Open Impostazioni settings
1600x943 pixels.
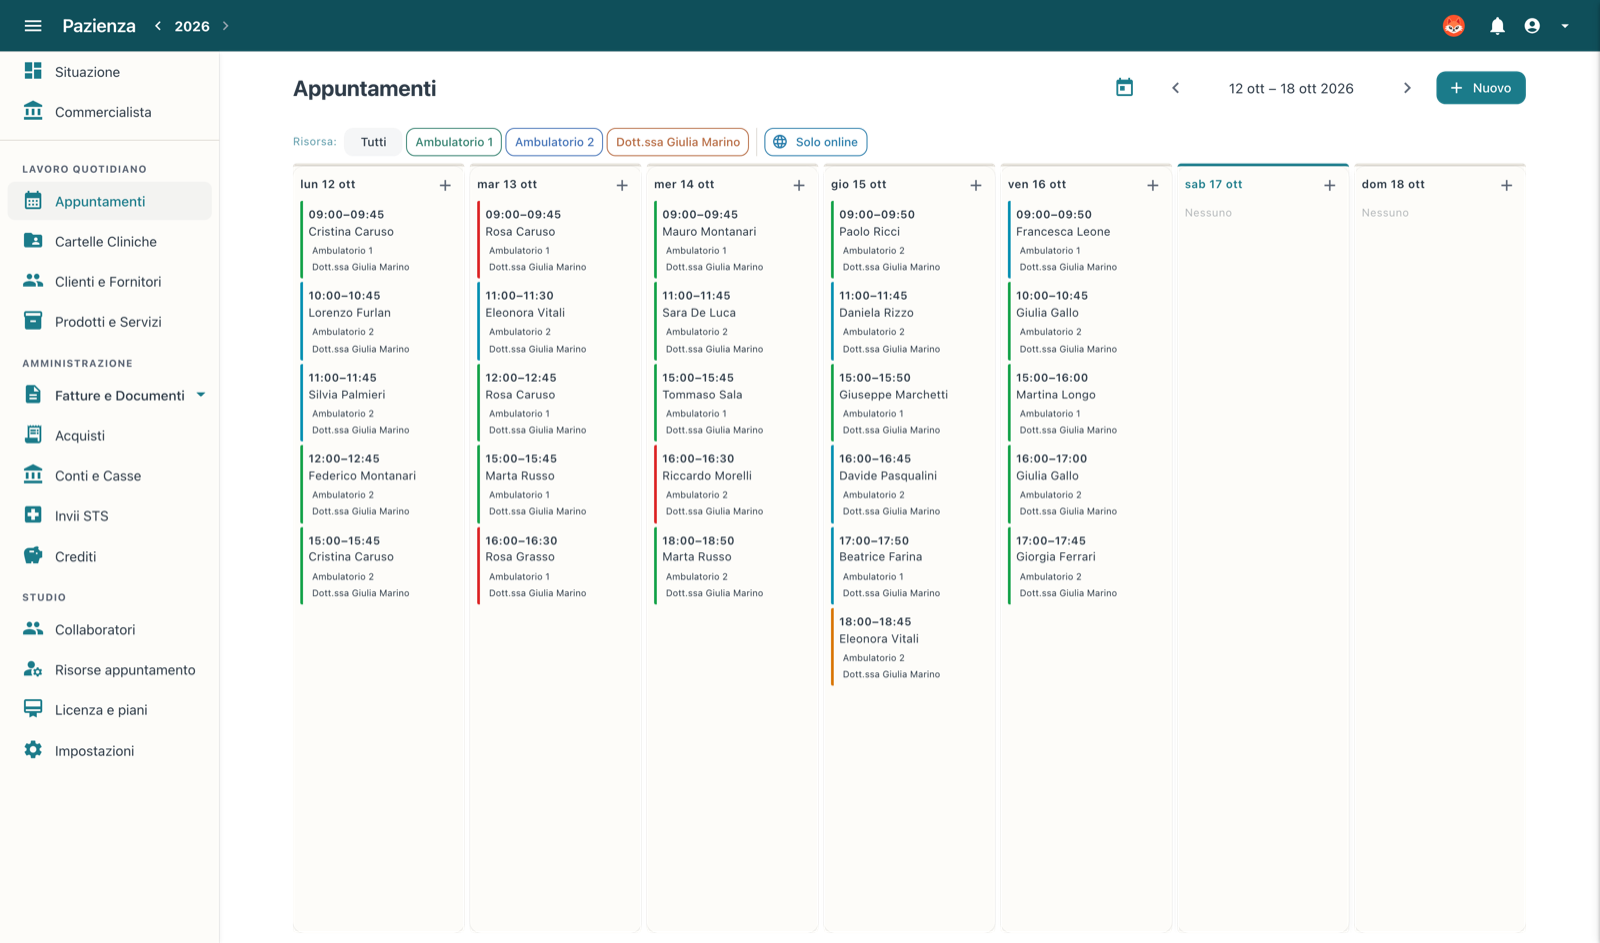(110, 751)
